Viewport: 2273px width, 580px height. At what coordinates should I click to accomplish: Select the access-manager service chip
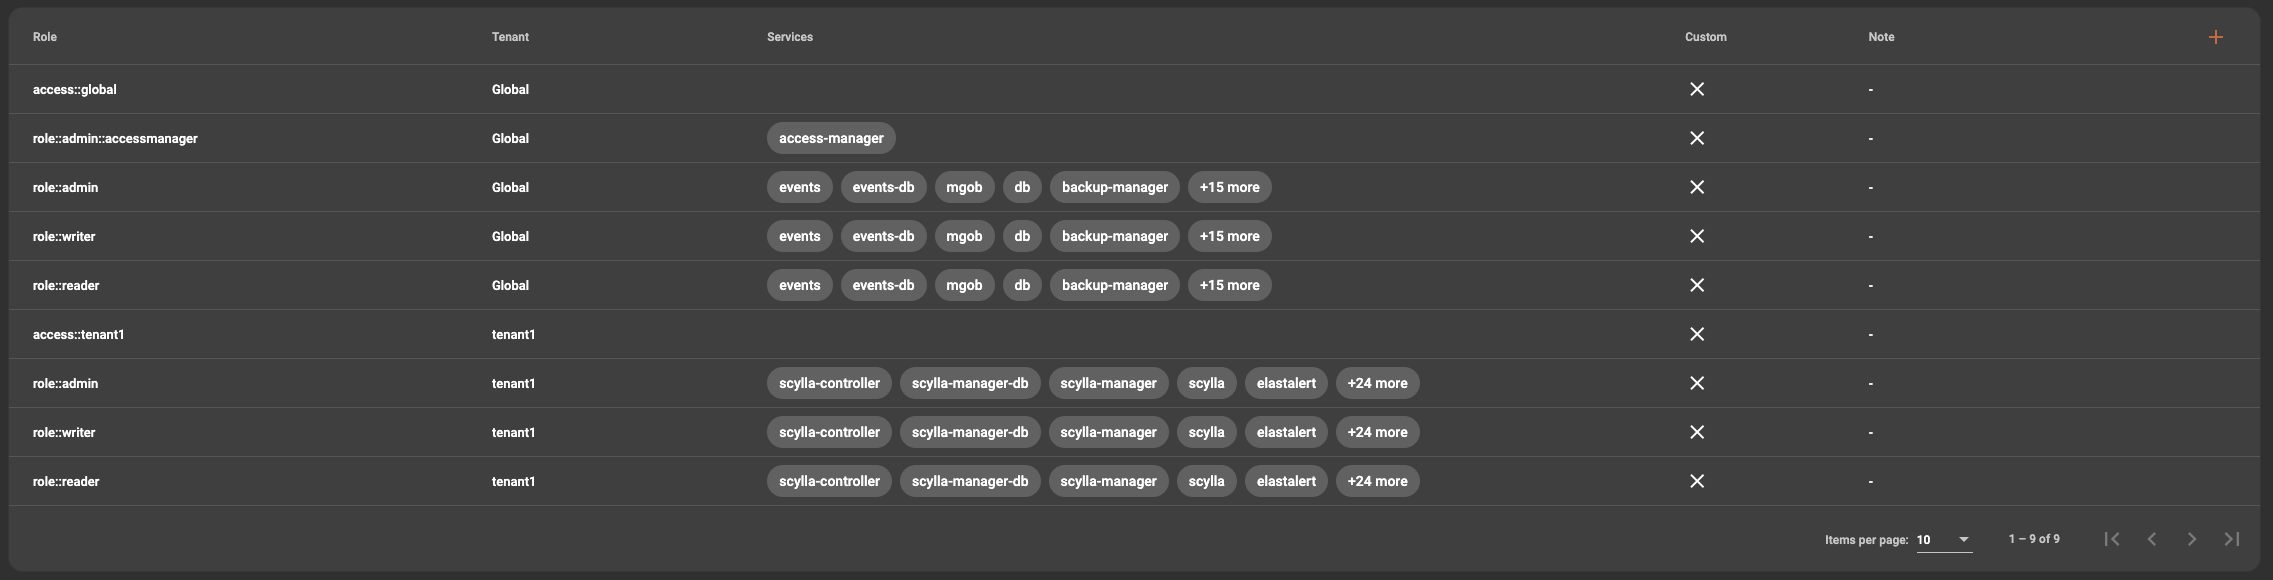tap(831, 138)
